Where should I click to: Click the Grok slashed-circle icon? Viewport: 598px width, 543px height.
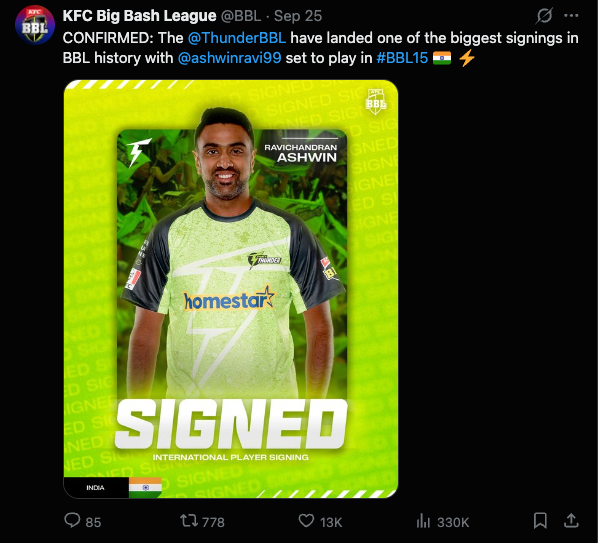544,16
